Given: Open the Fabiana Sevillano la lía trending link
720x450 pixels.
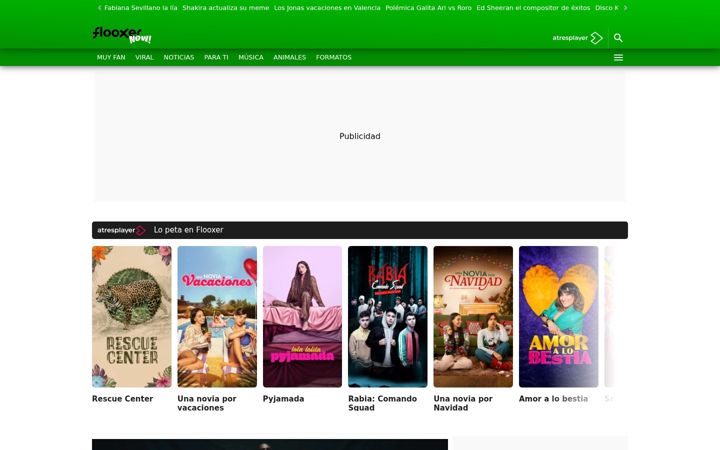Looking at the screenshot, I should pos(141,8).
